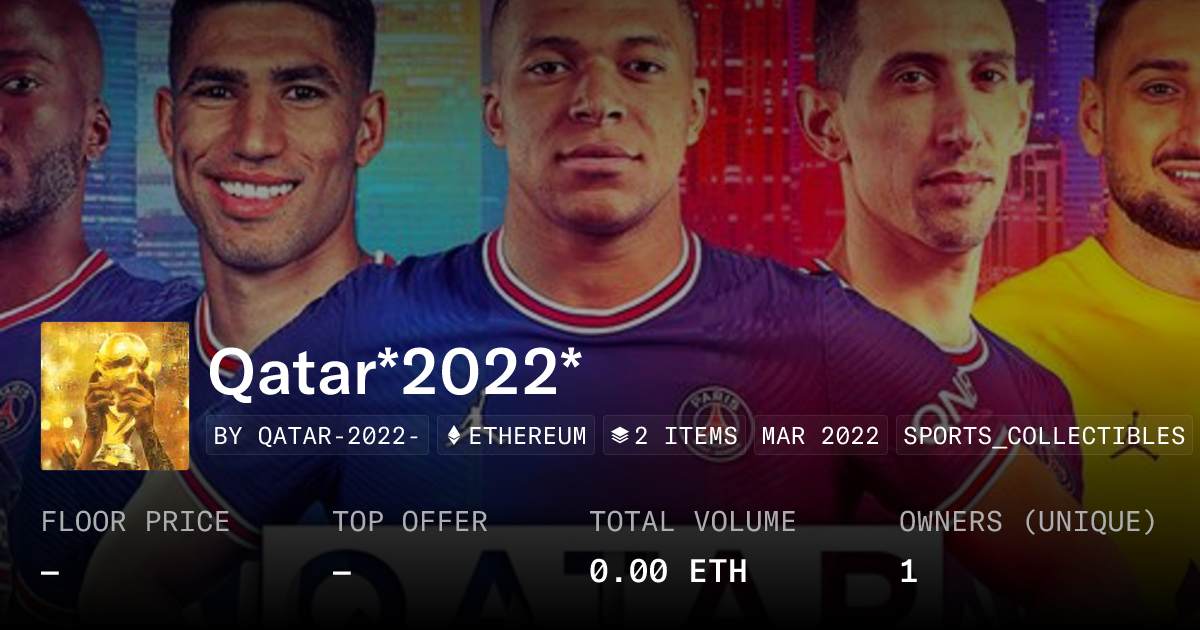This screenshot has width=1200, height=630.
Task: Open the BY QATAR-2022- creator badge
Action: [x=317, y=436]
